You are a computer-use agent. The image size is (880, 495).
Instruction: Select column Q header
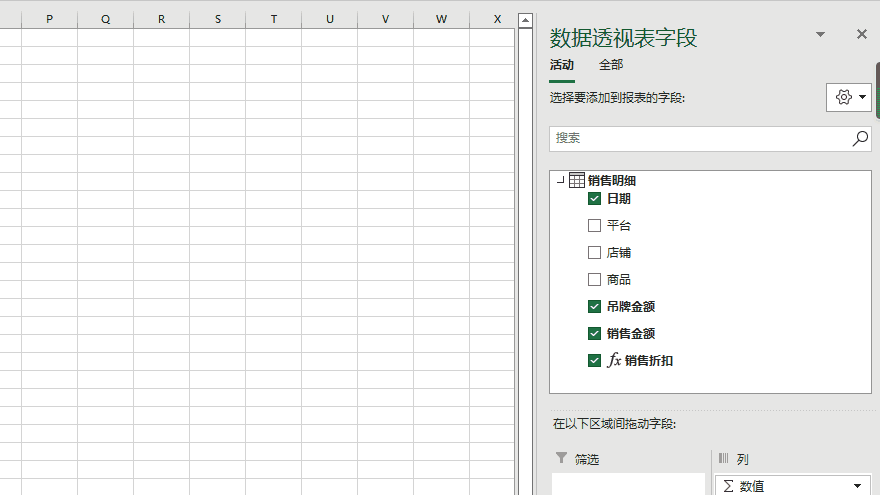pos(106,20)
